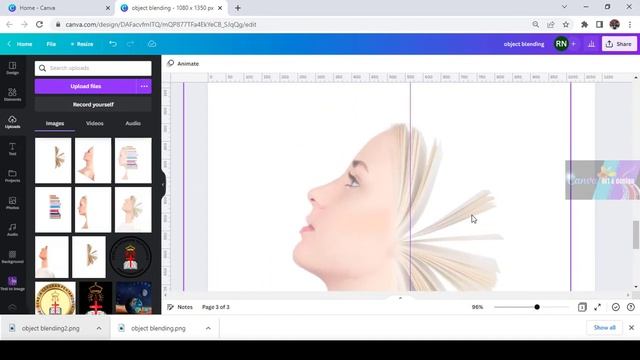
Task: Click the Share button
Action: coord(619,44)
